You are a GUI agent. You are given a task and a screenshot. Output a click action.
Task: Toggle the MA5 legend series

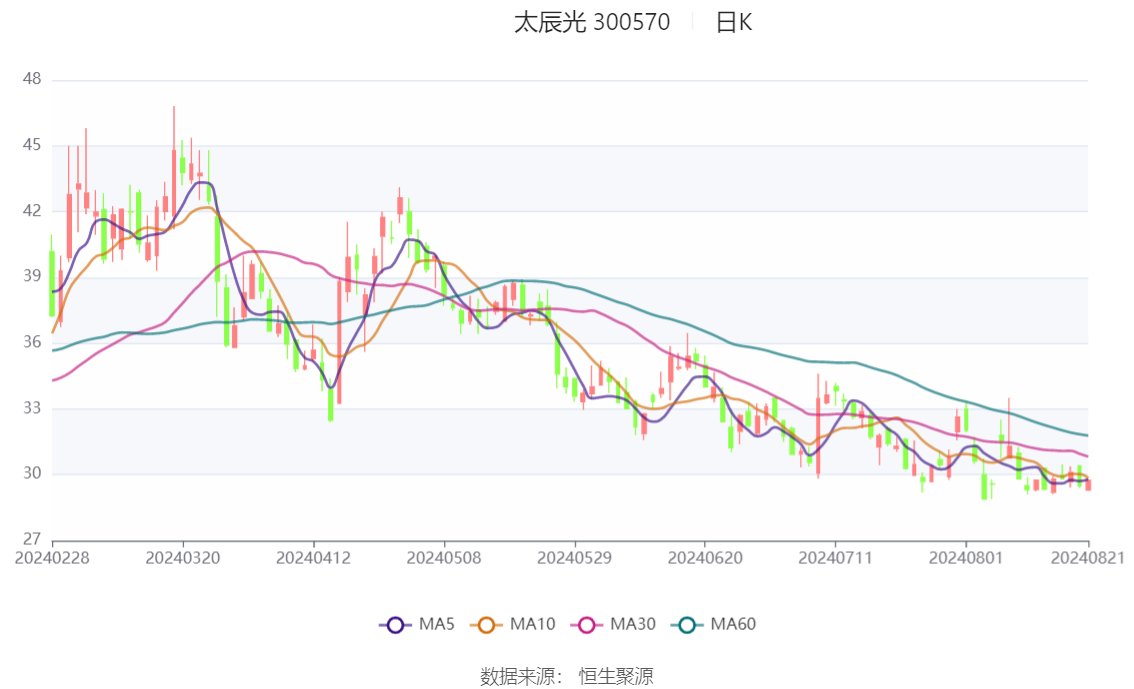417,625
